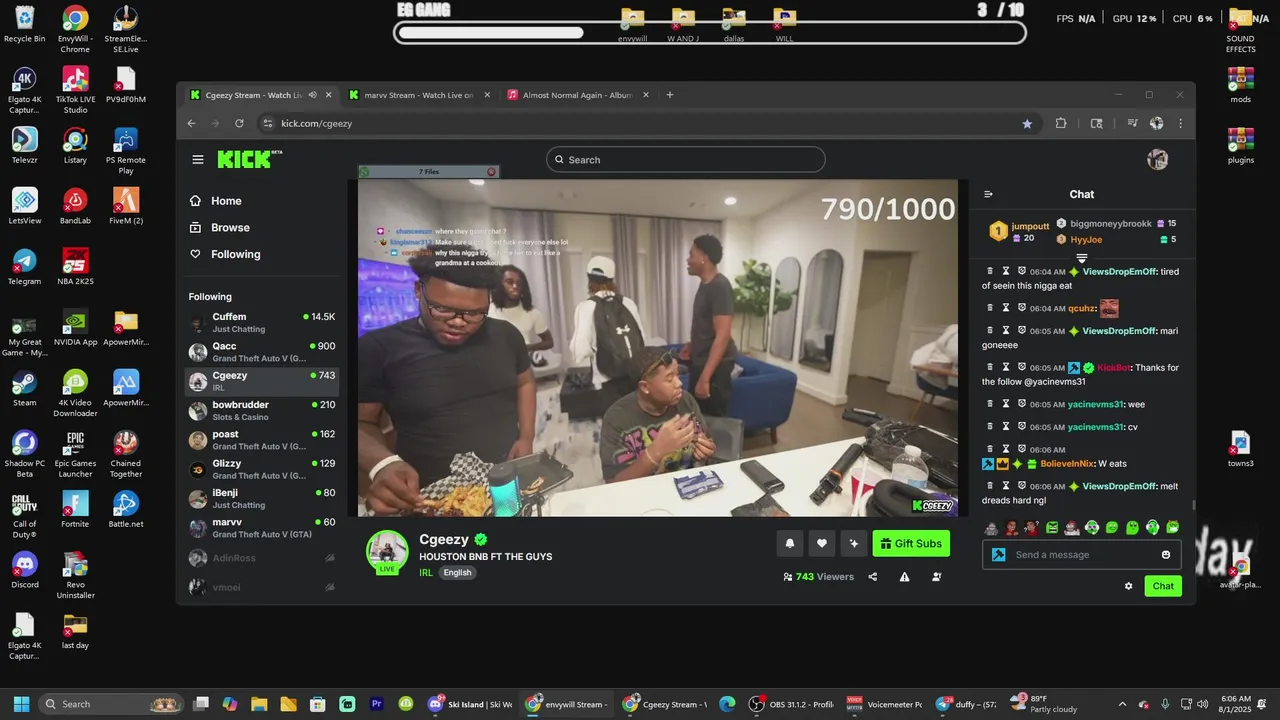Image resolution: width=1280 pixels, height=720 pixels.
Task: Open OBS 31.1.2 in taskbar
Action: (x=792, y=704)
